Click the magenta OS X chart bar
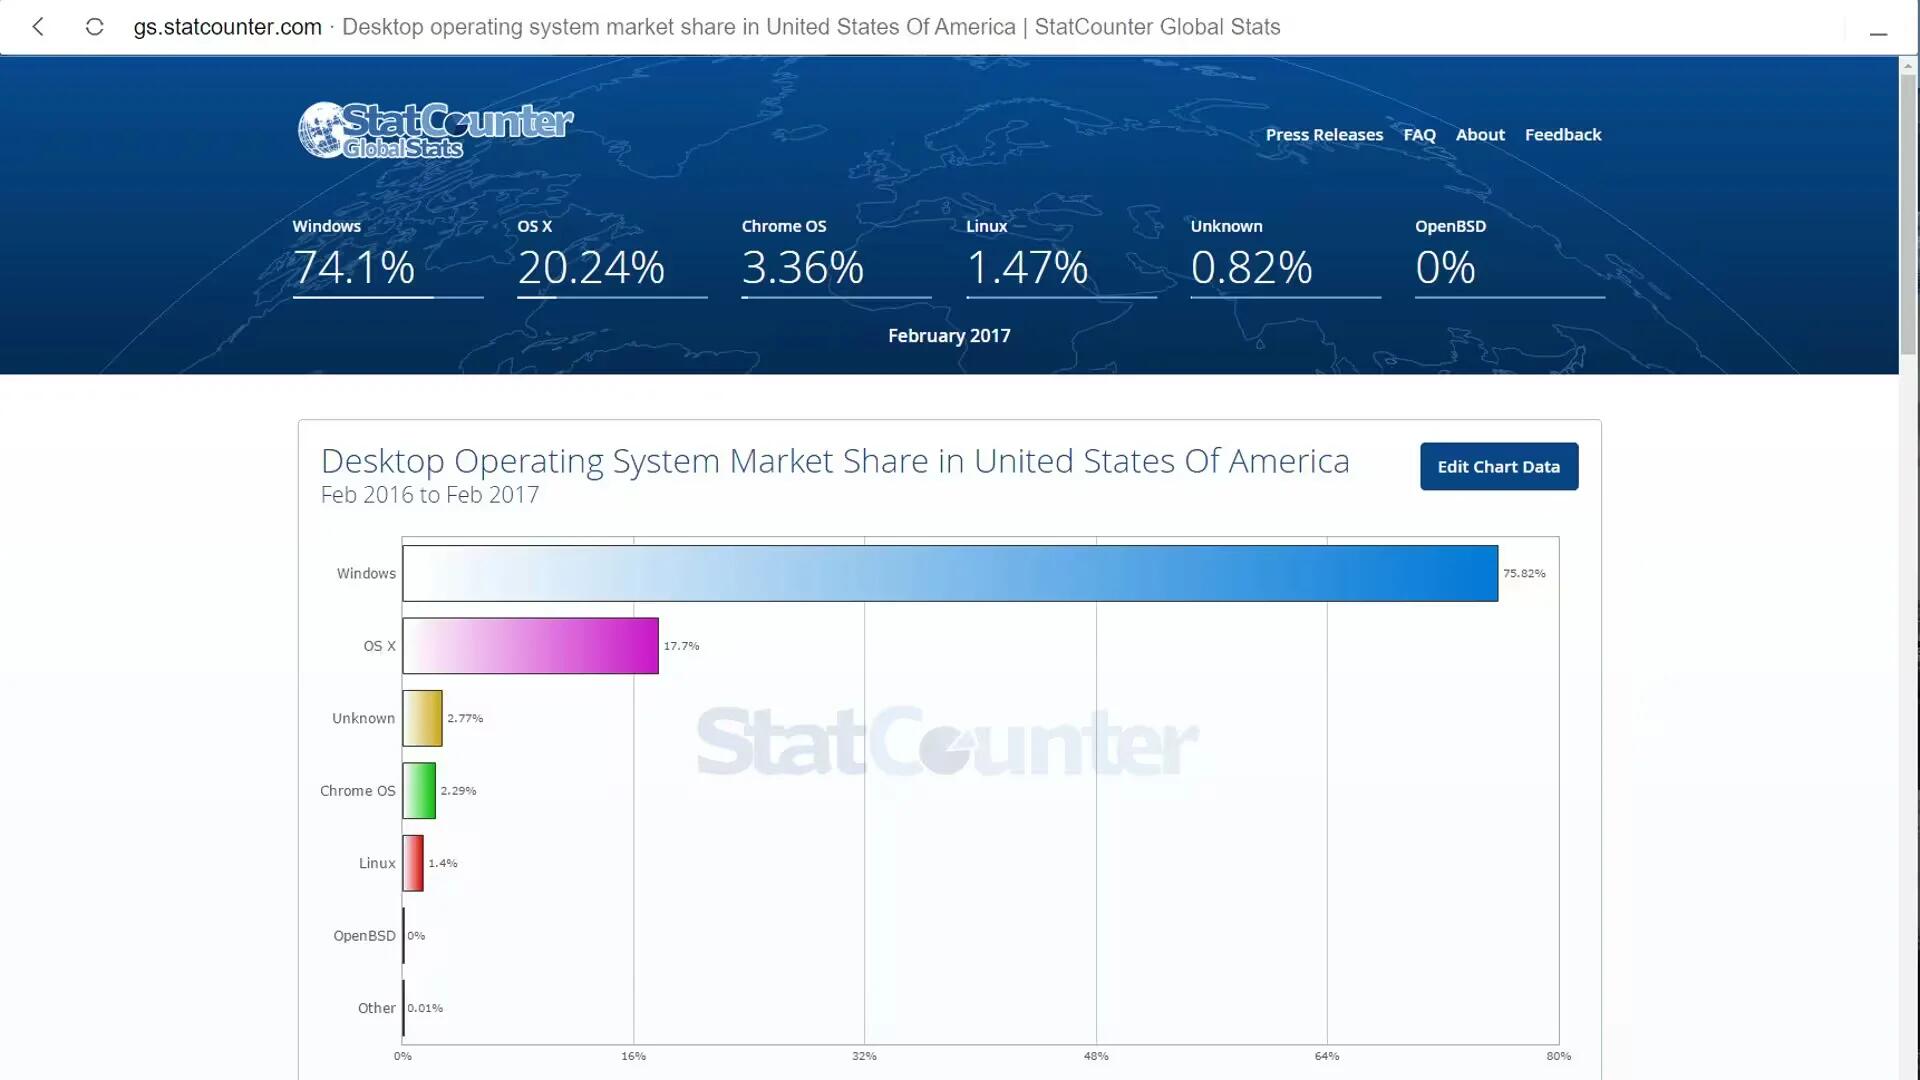 (530, 646)
